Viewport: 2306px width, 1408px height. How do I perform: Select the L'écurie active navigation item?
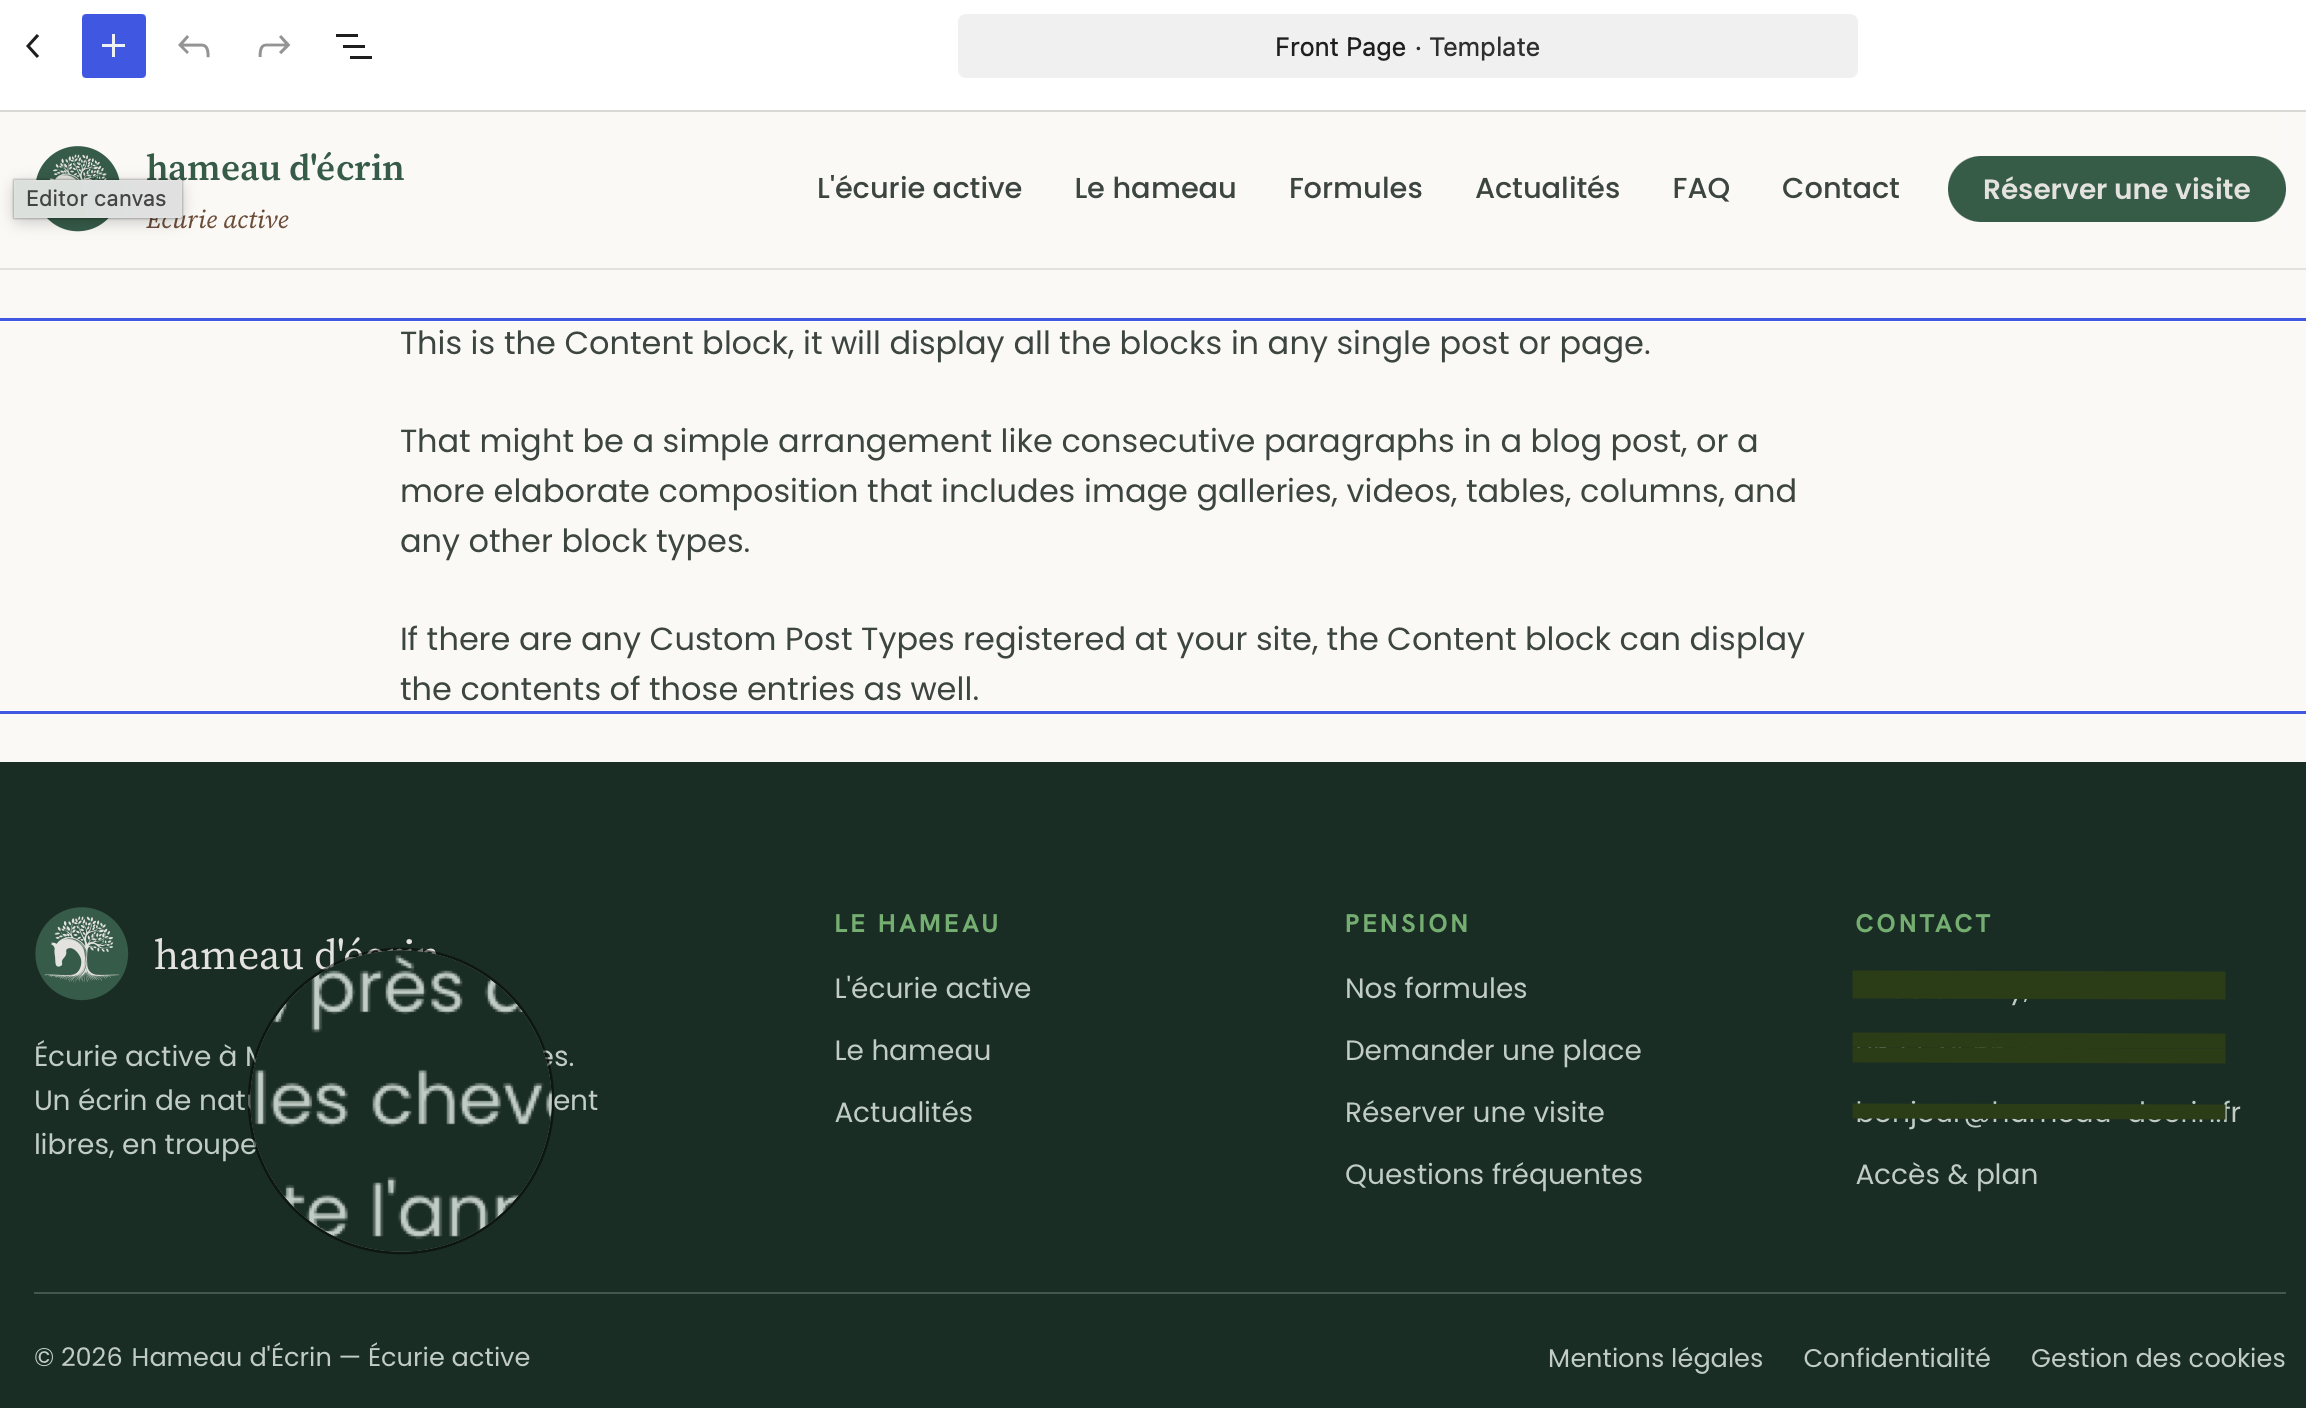point(919,188)
